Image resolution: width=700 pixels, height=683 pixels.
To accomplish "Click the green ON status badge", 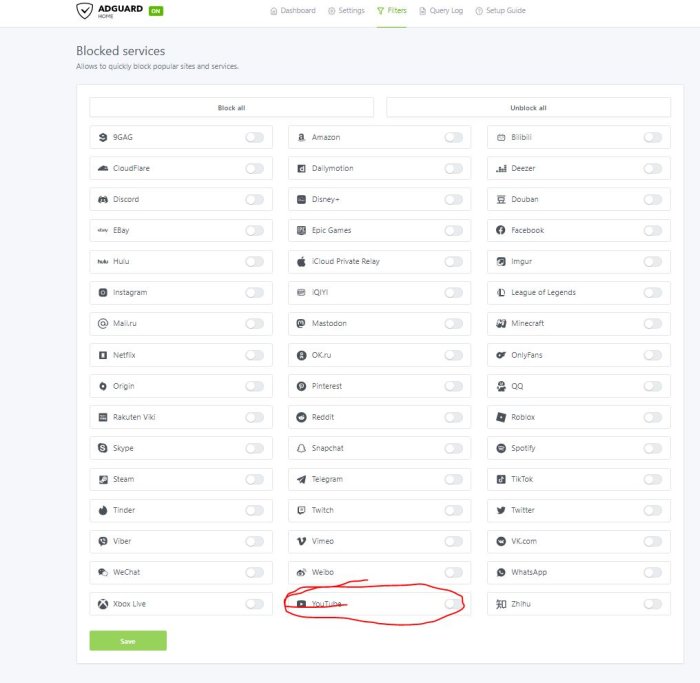I will pyautogui.click(x=156, y=11).
